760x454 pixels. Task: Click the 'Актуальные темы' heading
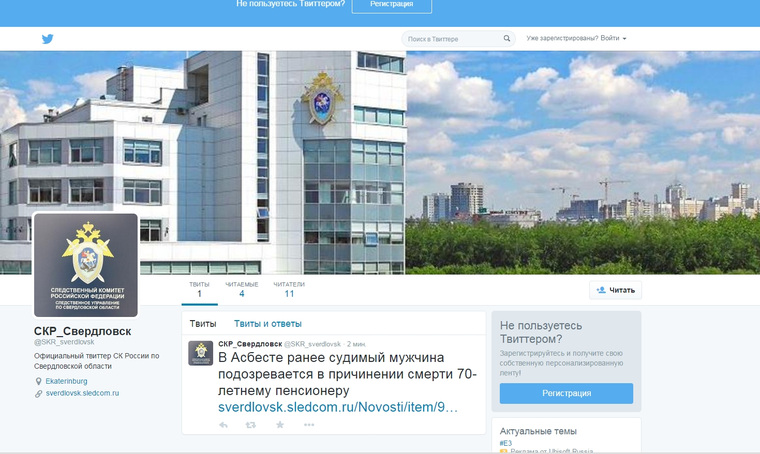point(538,431)
